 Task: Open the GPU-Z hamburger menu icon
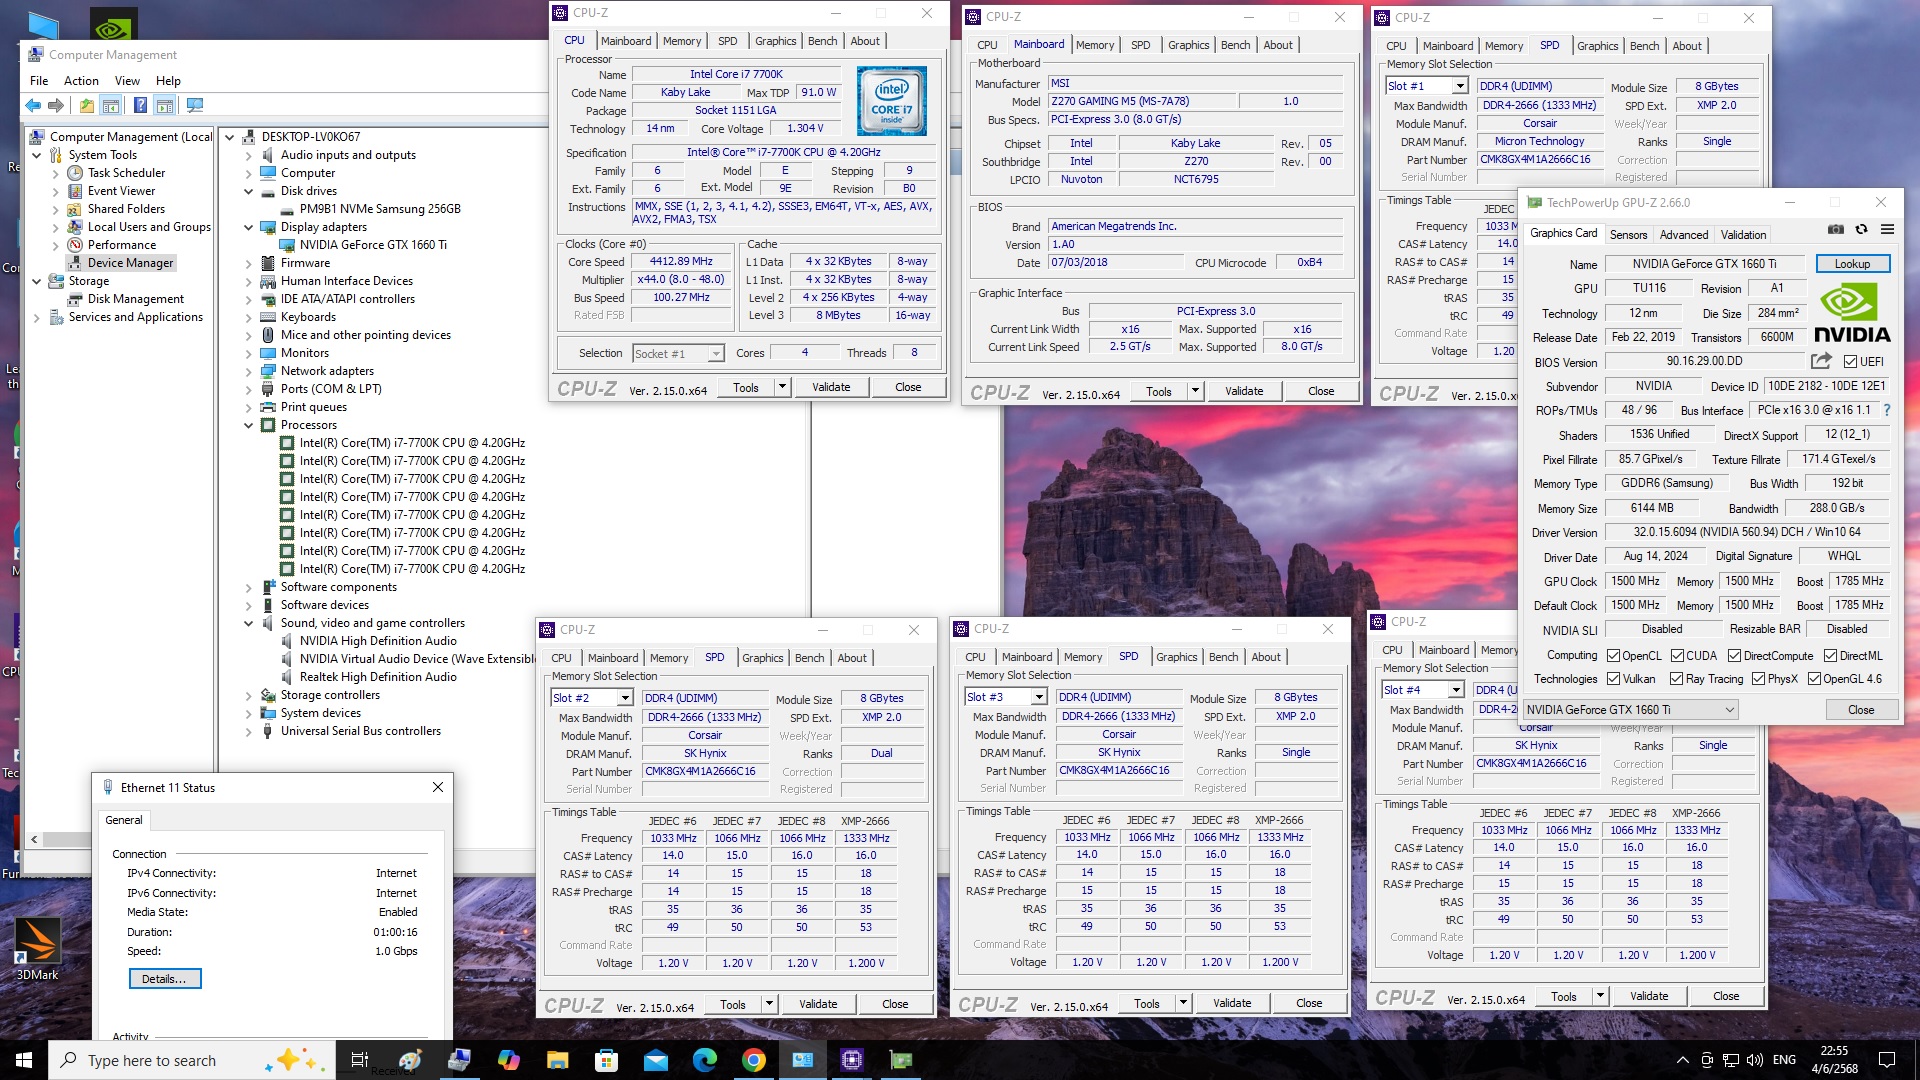pyautogui.click(x=1887, y=229)
